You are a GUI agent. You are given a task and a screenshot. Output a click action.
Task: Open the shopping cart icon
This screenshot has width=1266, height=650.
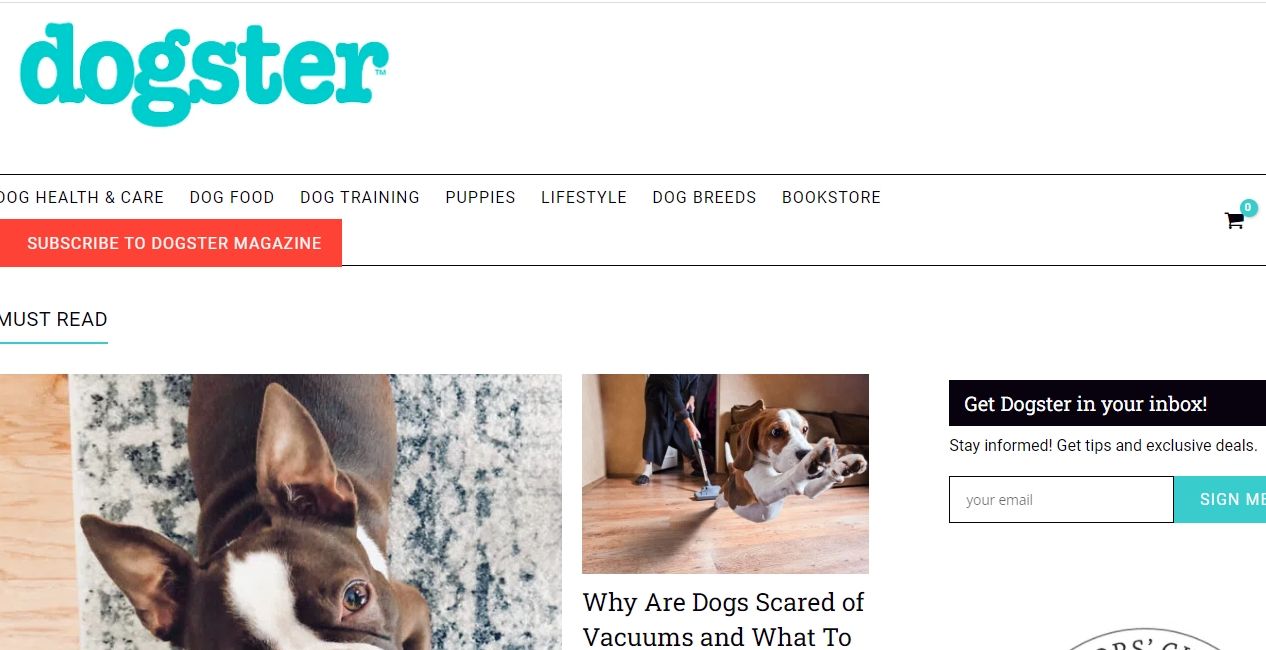(1234, 221)
